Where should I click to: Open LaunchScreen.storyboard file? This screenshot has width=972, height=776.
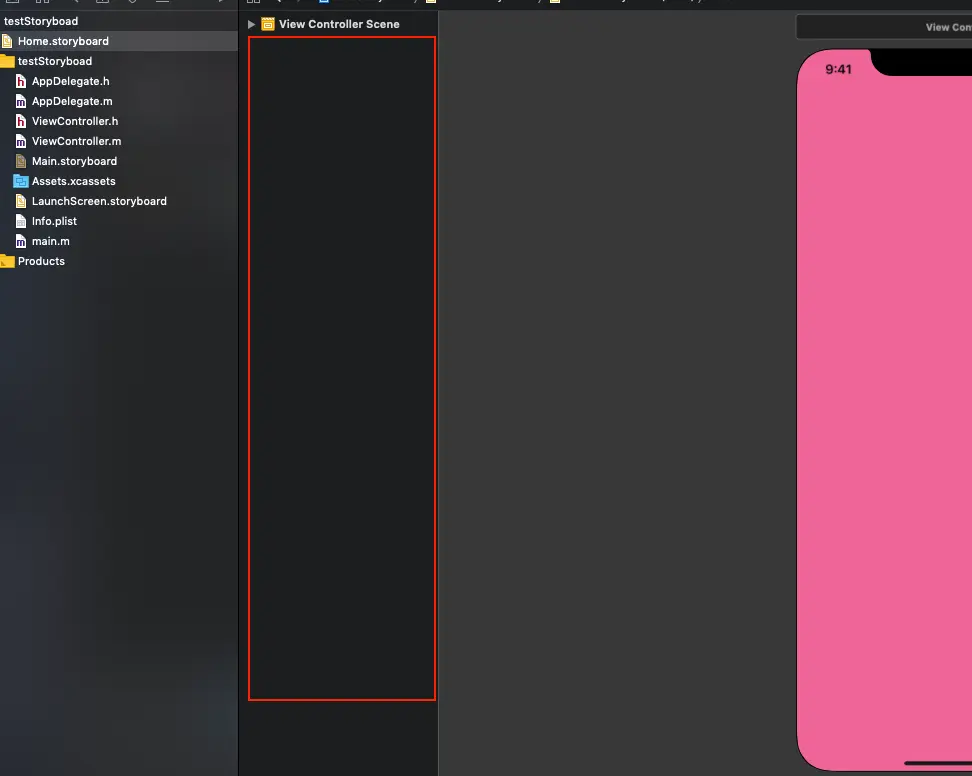[99, 201]
